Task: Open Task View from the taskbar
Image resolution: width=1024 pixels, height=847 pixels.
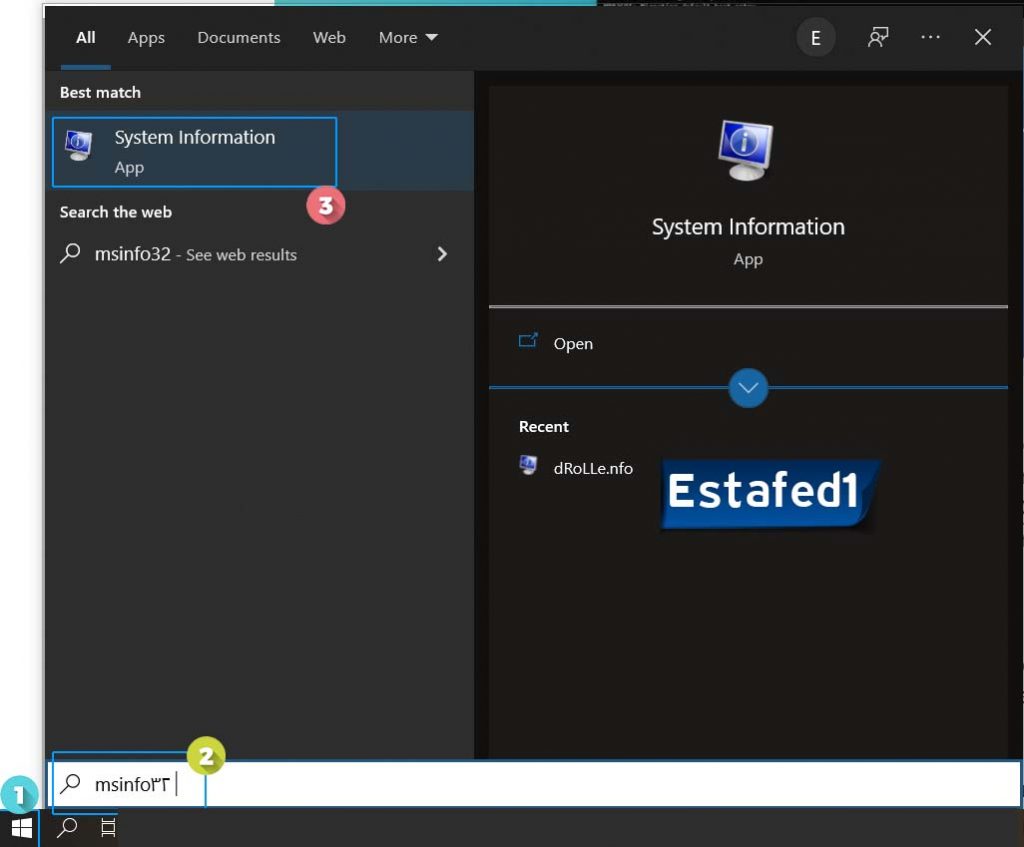Action: click(x=106, y=827)
